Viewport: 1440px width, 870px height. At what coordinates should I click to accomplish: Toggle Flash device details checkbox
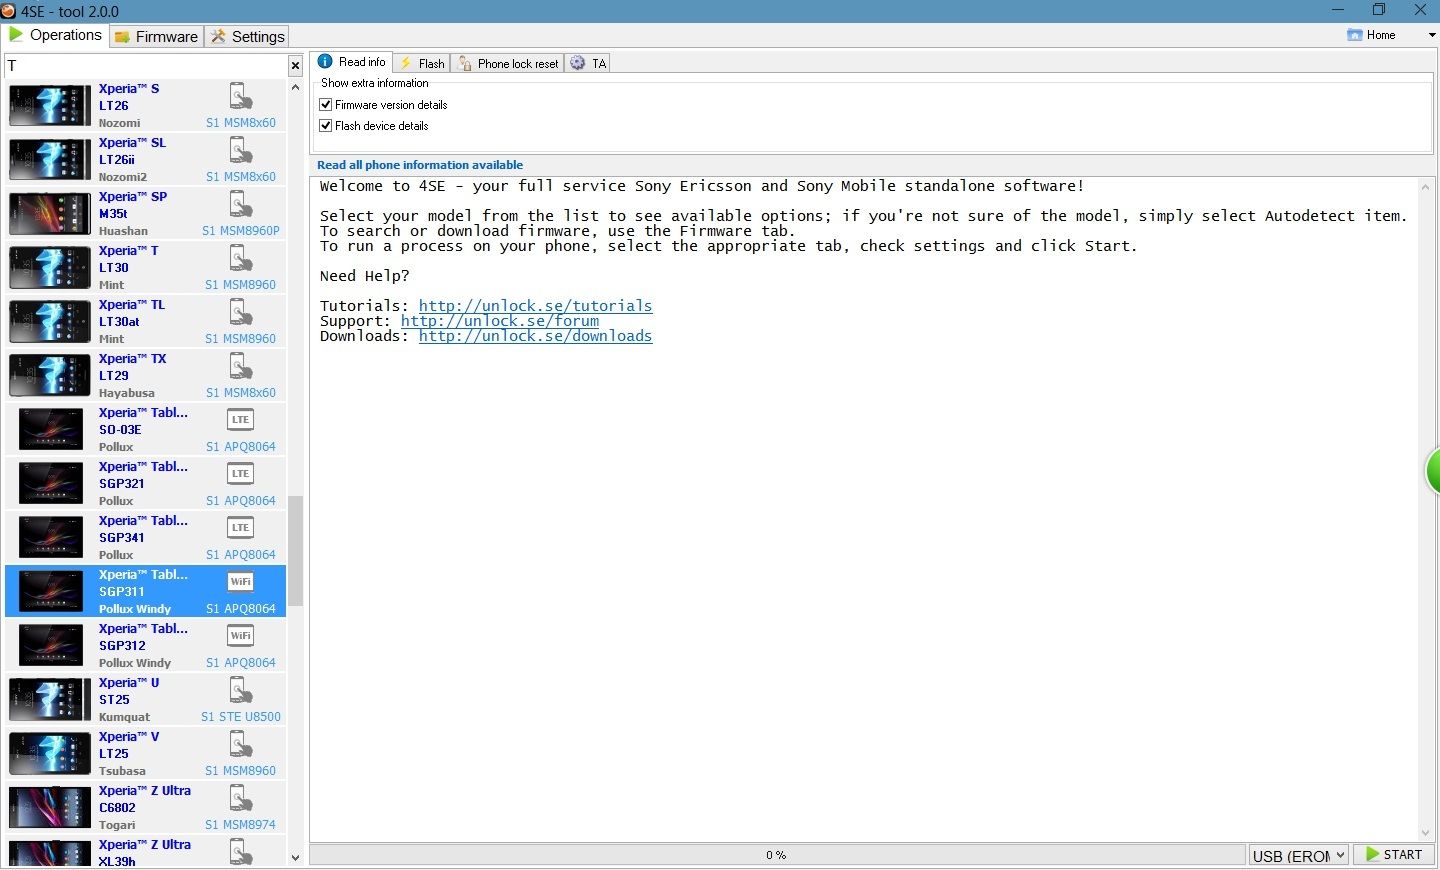pyautogui.click(x=325, y=125)
